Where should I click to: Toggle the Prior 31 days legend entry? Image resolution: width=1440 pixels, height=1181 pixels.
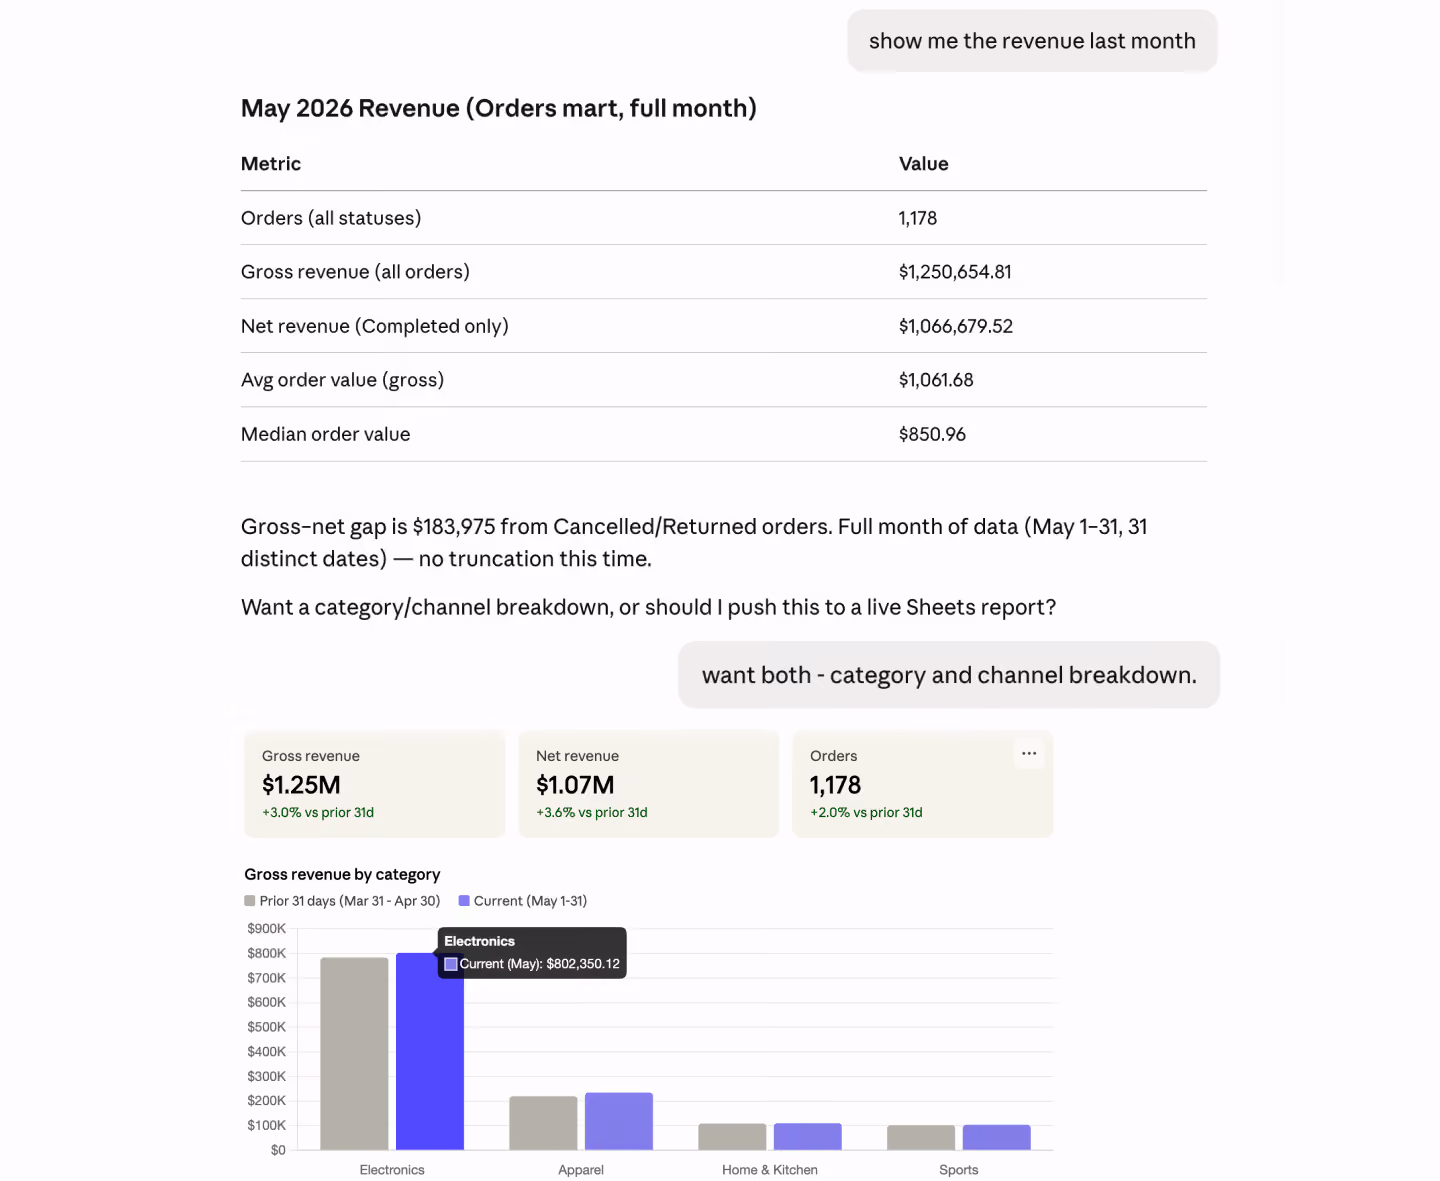click(x=342, y=901)
